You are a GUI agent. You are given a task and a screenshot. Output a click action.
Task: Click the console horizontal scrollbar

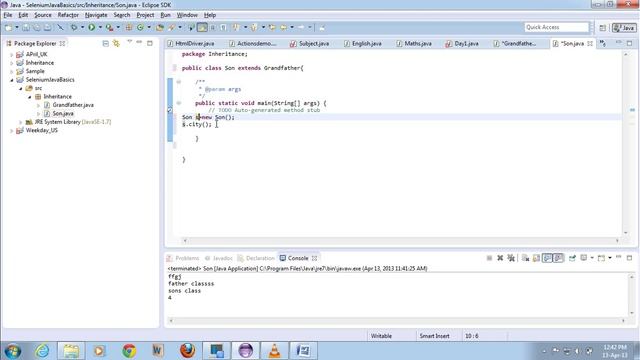[397, 321]
